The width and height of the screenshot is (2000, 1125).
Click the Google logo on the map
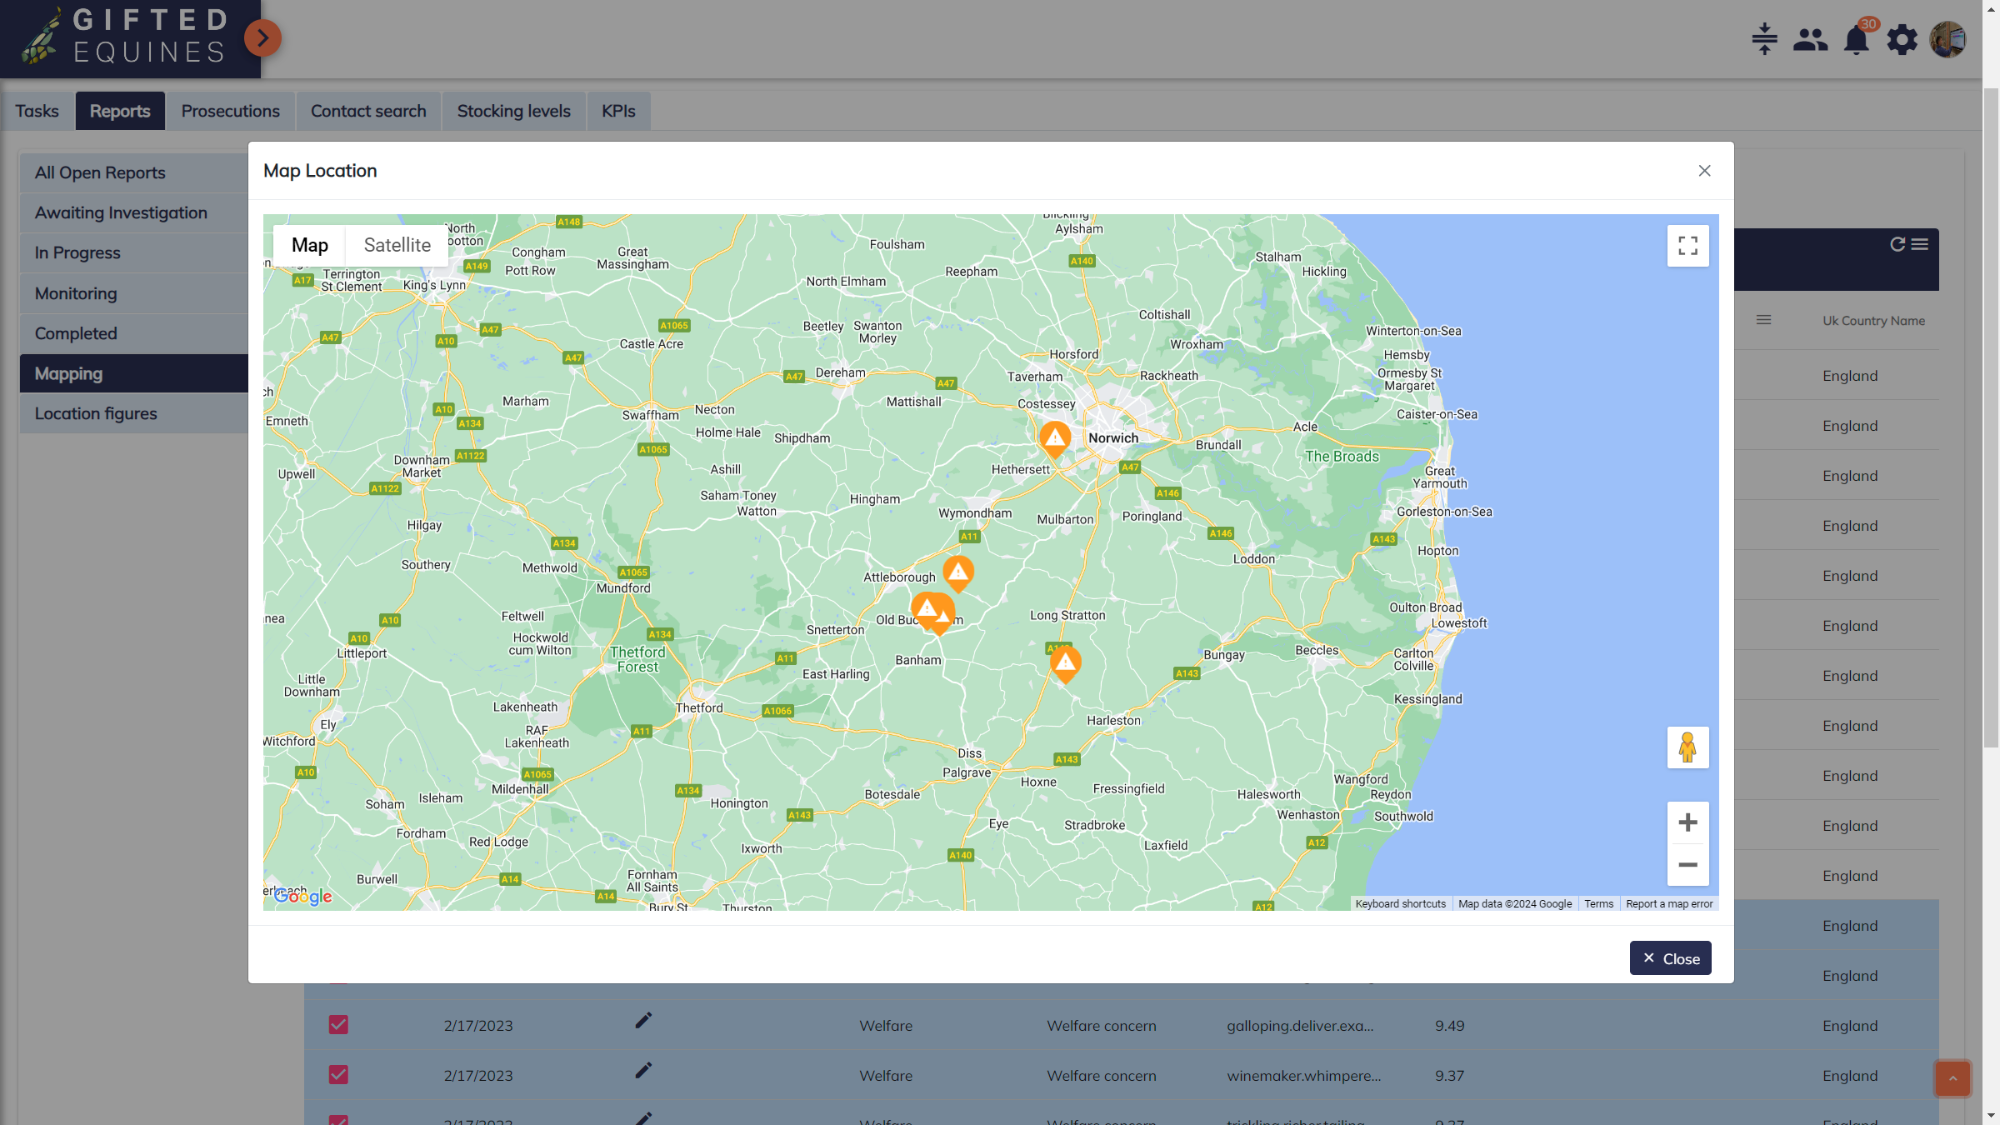pos(303,896)
